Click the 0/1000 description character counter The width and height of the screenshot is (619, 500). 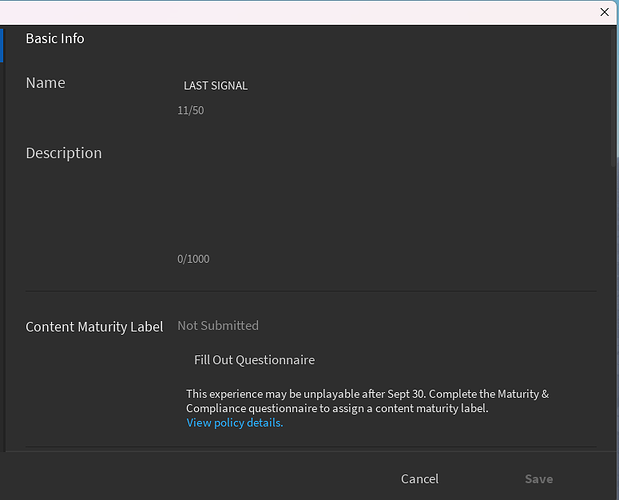[193, 259]
